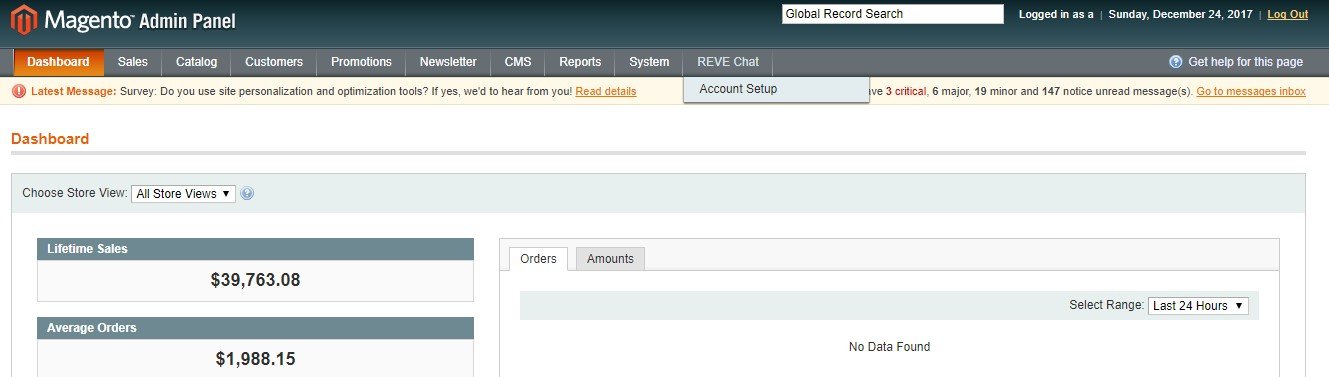Click the Choose Store View label

coord(75,194)
